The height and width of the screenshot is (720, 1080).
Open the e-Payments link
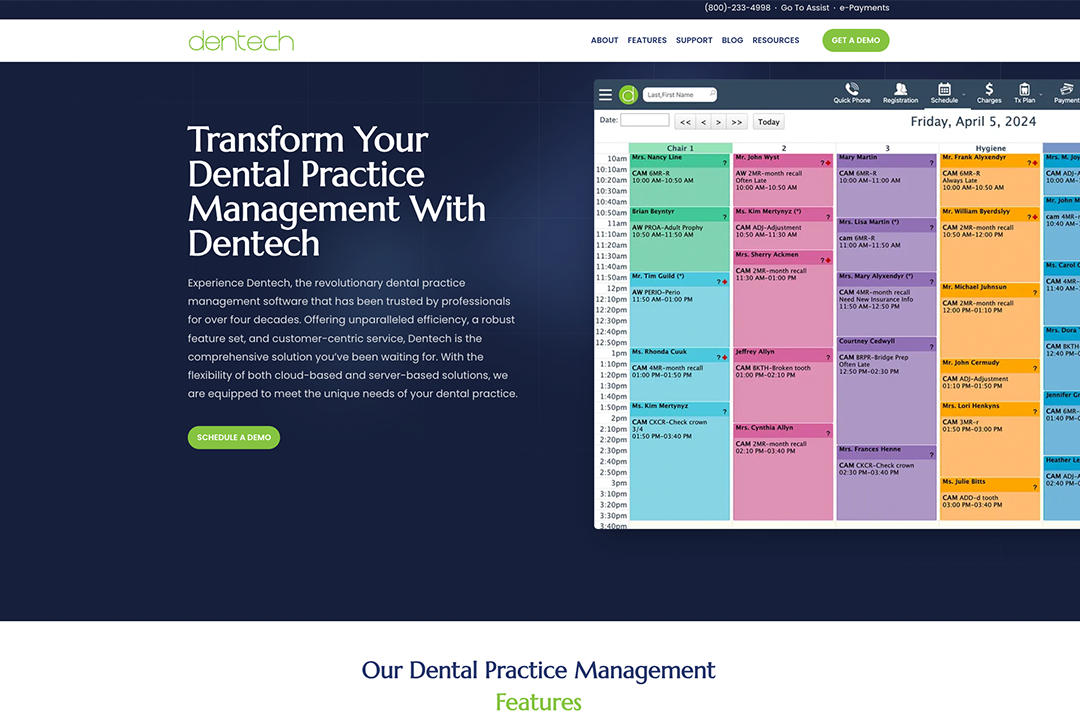(864, 8)
